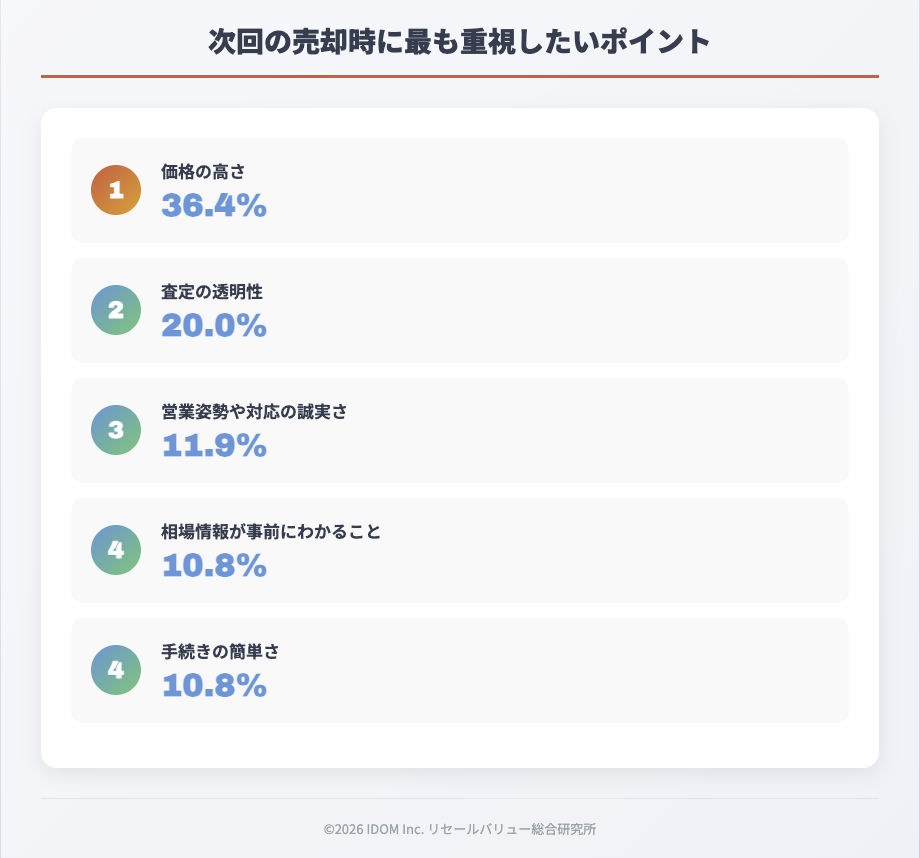Click the 10.8% value under 手続きの簡単さ
Image resolution: width=920 pixels, height=858 pixels.
pos(214,685)
